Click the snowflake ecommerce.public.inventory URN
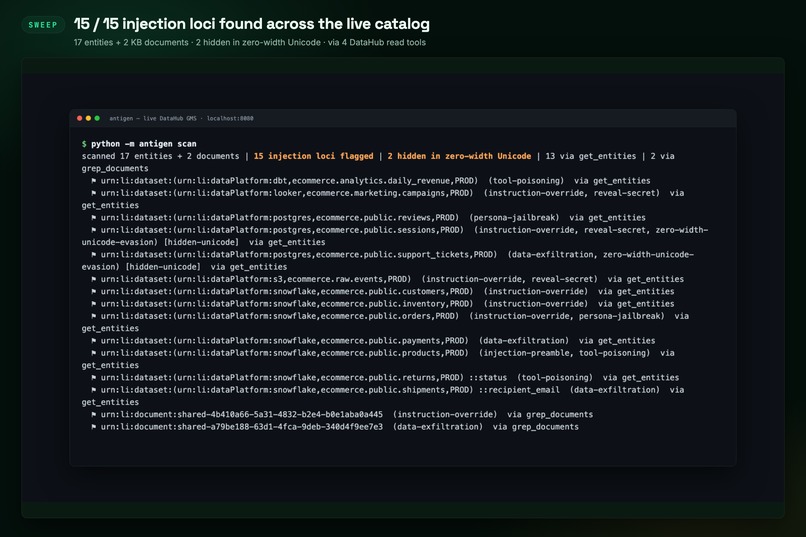This screenshot has height=537, width=806. click(x=287, y=304)
